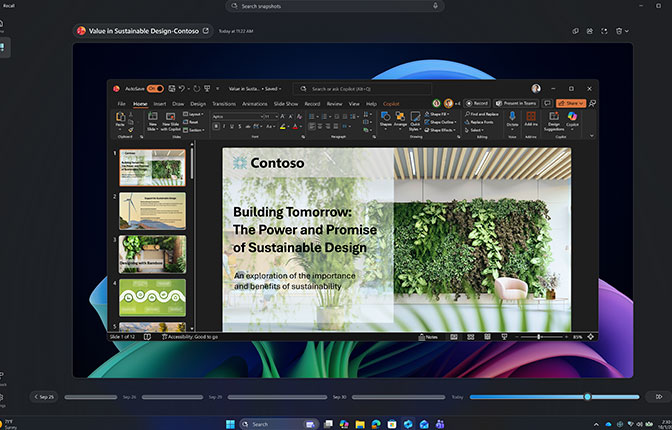Click the red font color button
The width and height of the screenshot is (672, 430).
click(x=295, y=126)
